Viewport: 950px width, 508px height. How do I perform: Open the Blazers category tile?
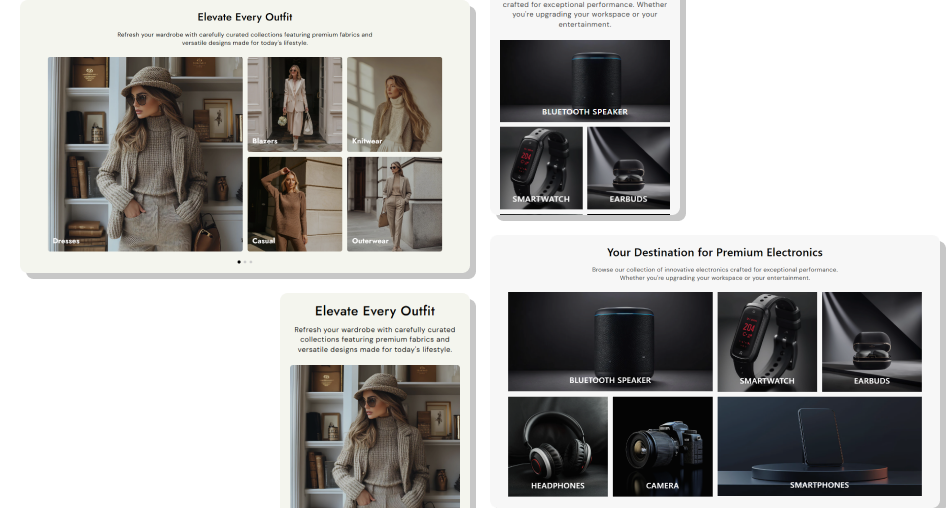pos(295,104)
